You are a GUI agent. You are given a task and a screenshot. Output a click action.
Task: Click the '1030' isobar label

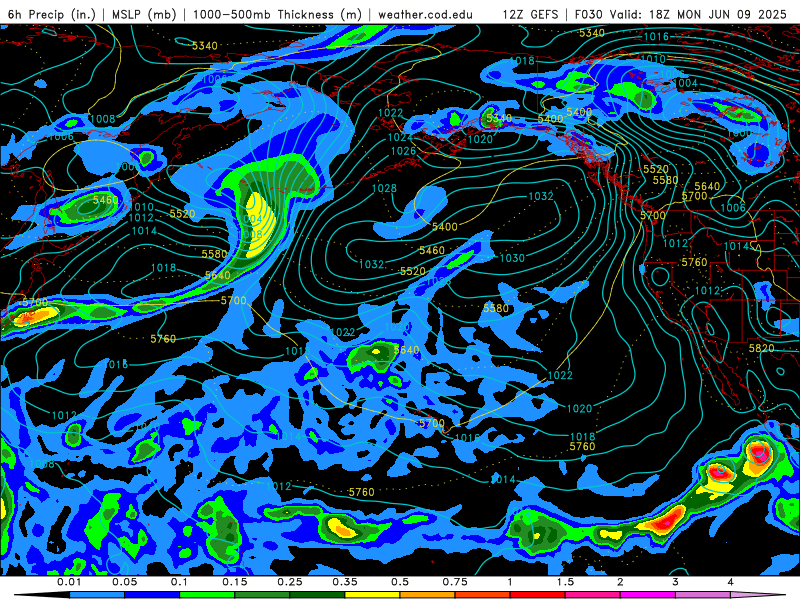coord(512,258)
